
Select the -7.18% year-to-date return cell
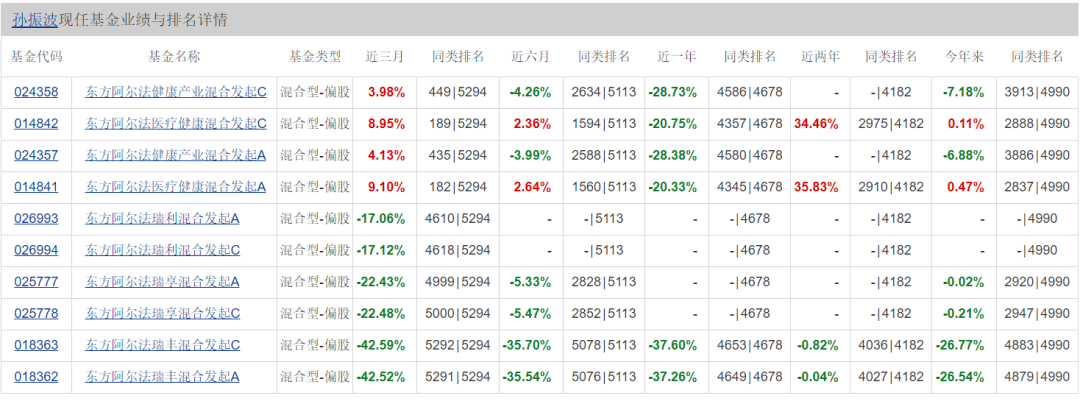964,92
